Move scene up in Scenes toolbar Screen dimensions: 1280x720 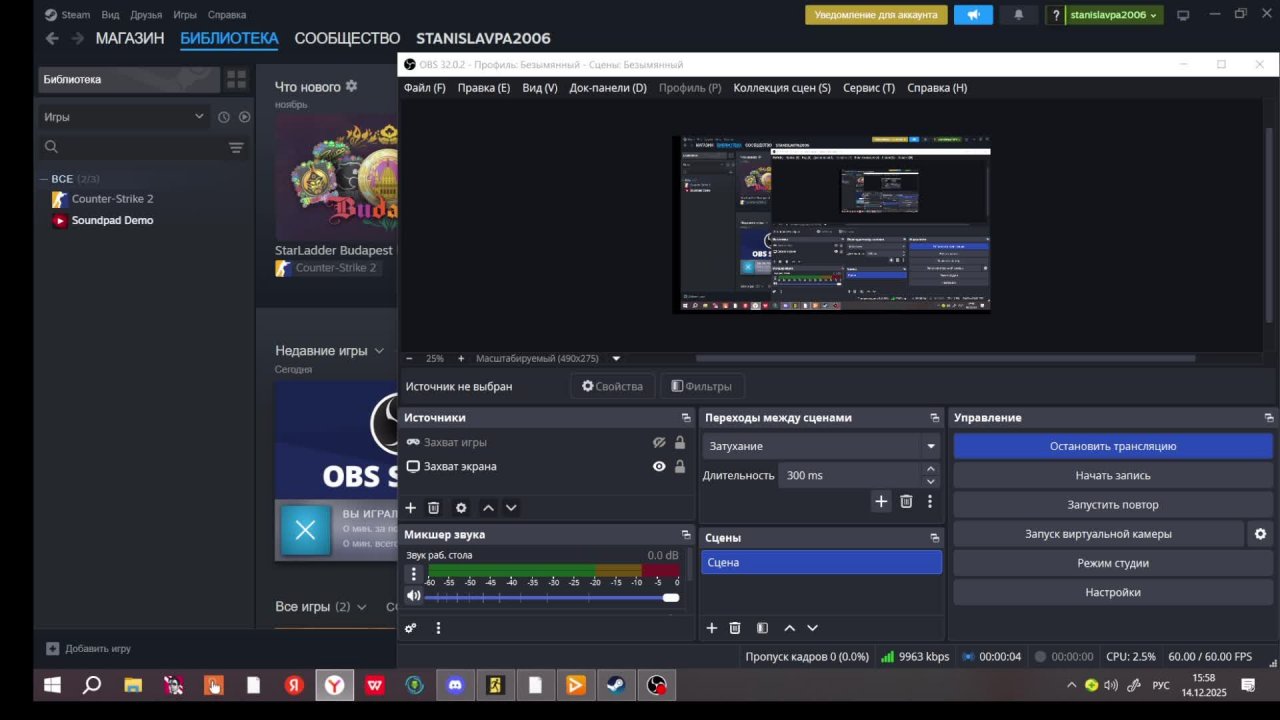(789, 628)
